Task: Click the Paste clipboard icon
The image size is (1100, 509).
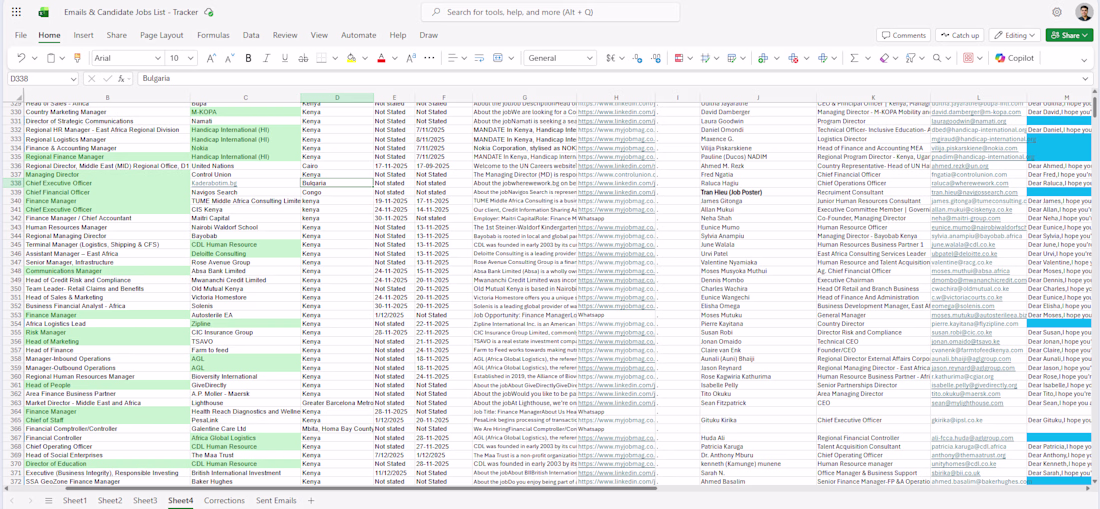Action: click(x=51, y=58)
